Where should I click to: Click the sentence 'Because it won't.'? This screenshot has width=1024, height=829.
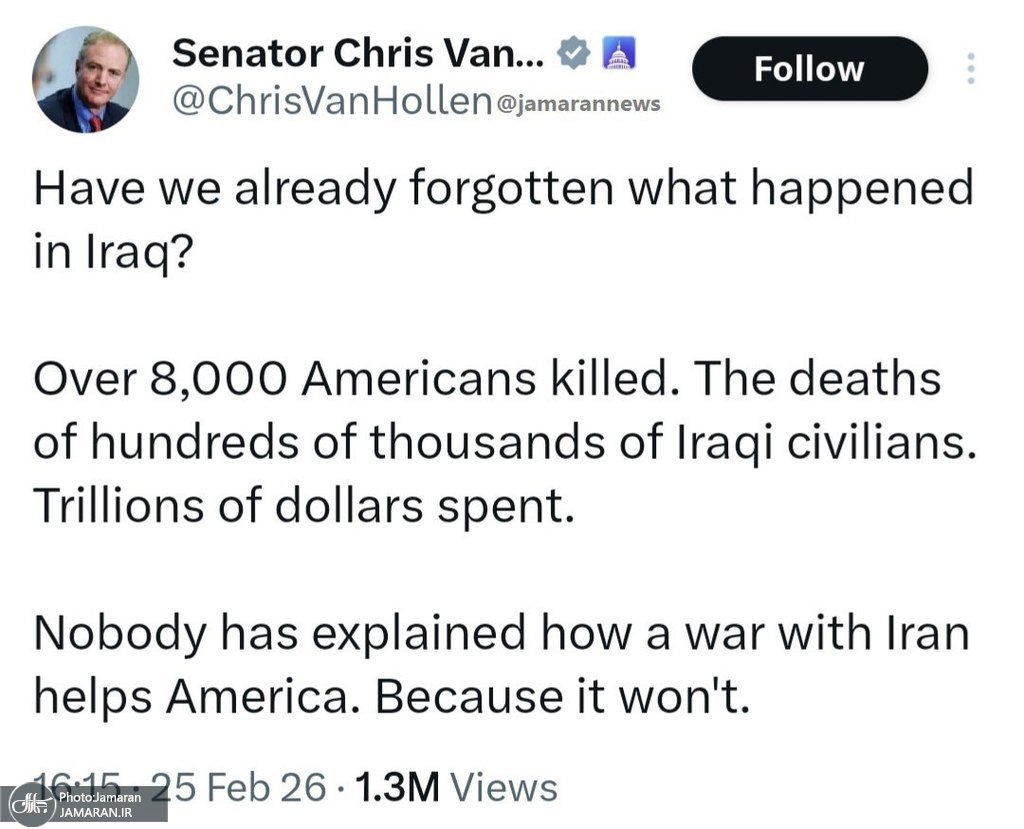point(562,697)
